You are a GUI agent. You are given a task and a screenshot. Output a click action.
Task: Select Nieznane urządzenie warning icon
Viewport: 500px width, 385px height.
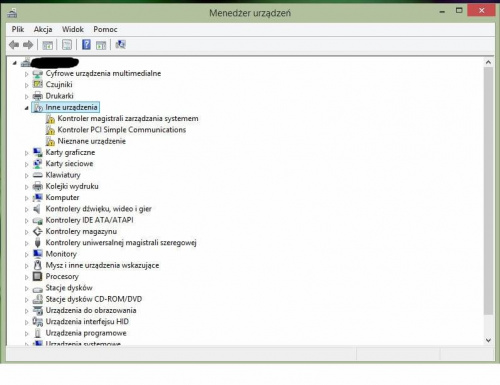tap(50, 141)
